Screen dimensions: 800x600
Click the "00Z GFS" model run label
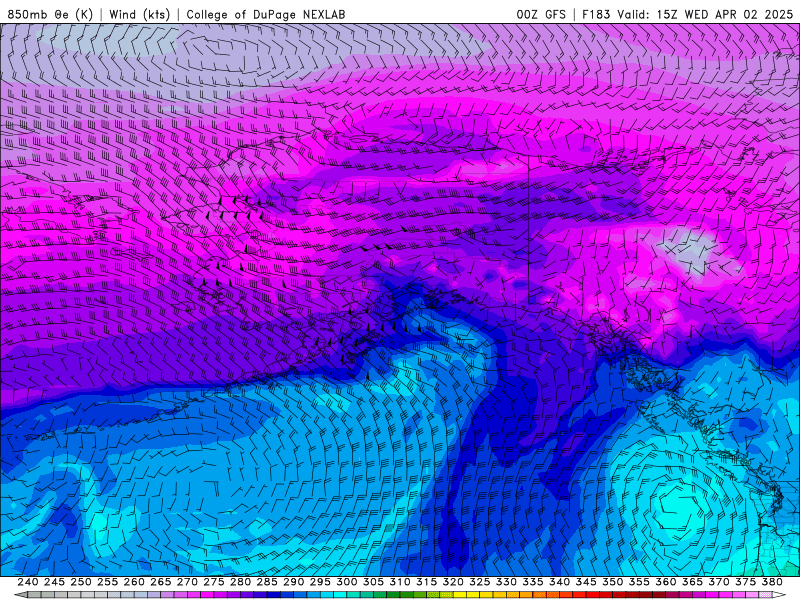point(541,14)
